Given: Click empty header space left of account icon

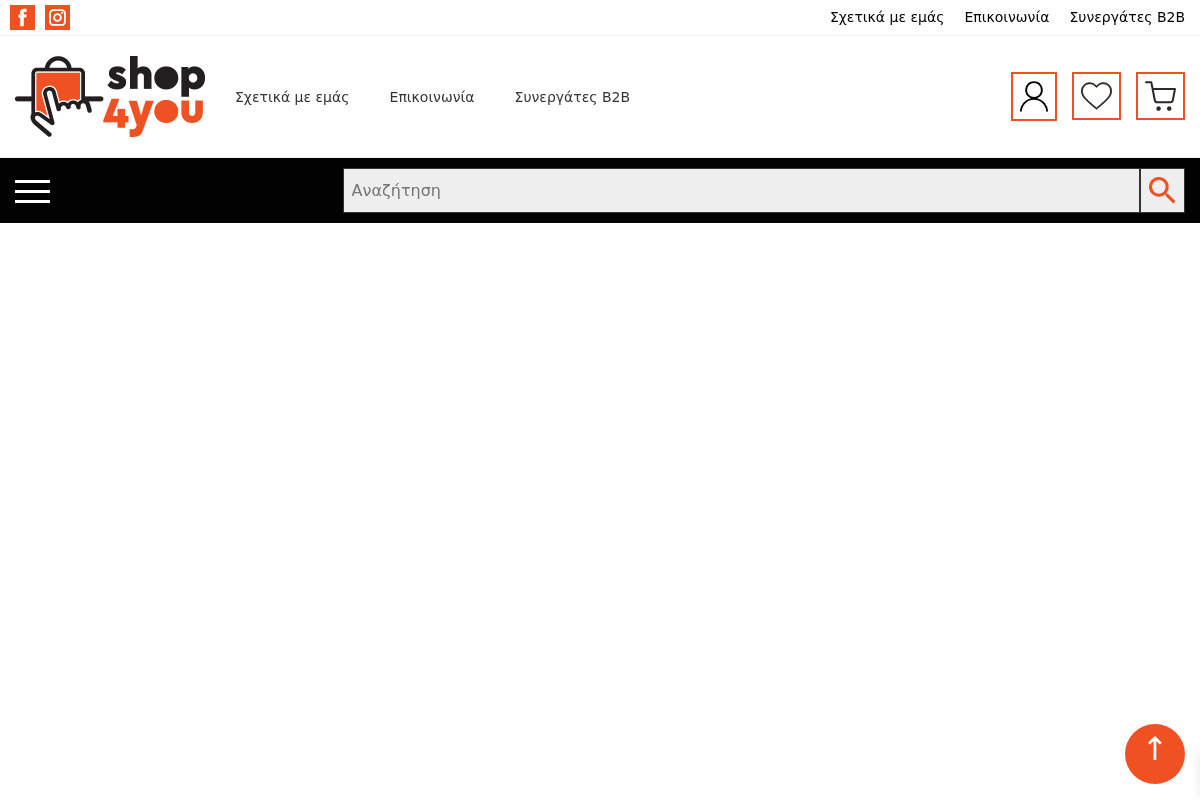Looking at the screenshot, I should click(x=820, y=97).
